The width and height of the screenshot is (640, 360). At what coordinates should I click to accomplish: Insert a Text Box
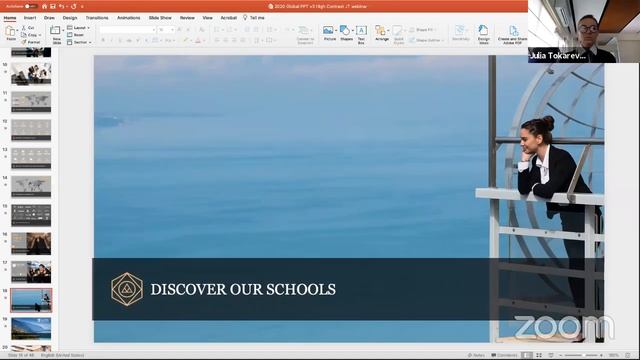point(361,34)
